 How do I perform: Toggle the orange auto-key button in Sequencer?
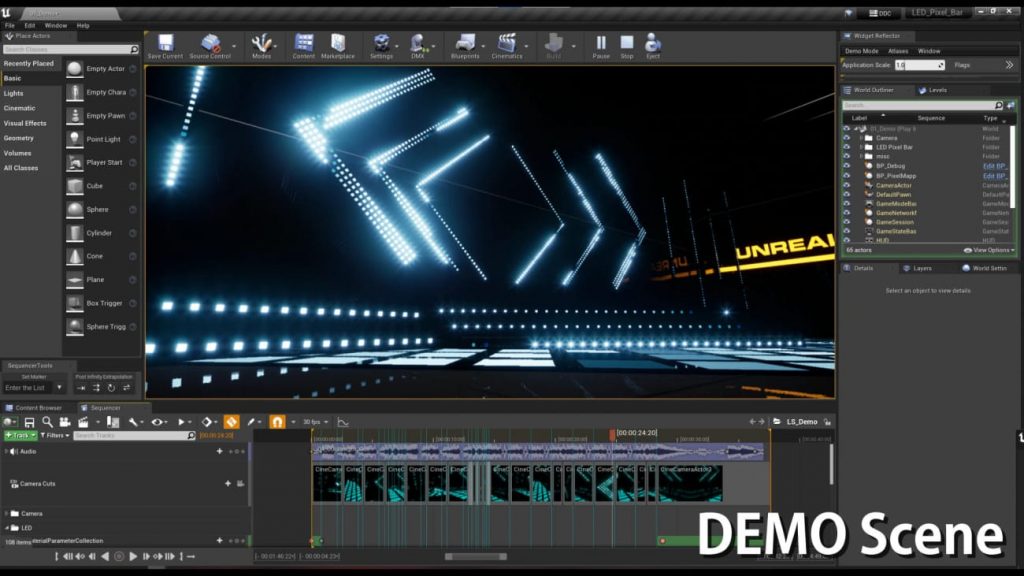[x=231, y=422]
